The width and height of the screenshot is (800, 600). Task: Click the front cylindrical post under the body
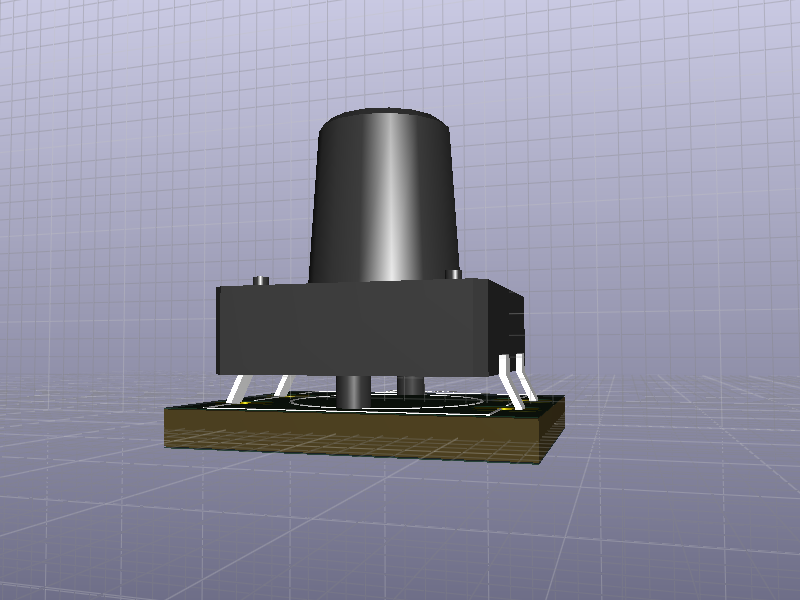pyautogui.click(x=353, y=392)
